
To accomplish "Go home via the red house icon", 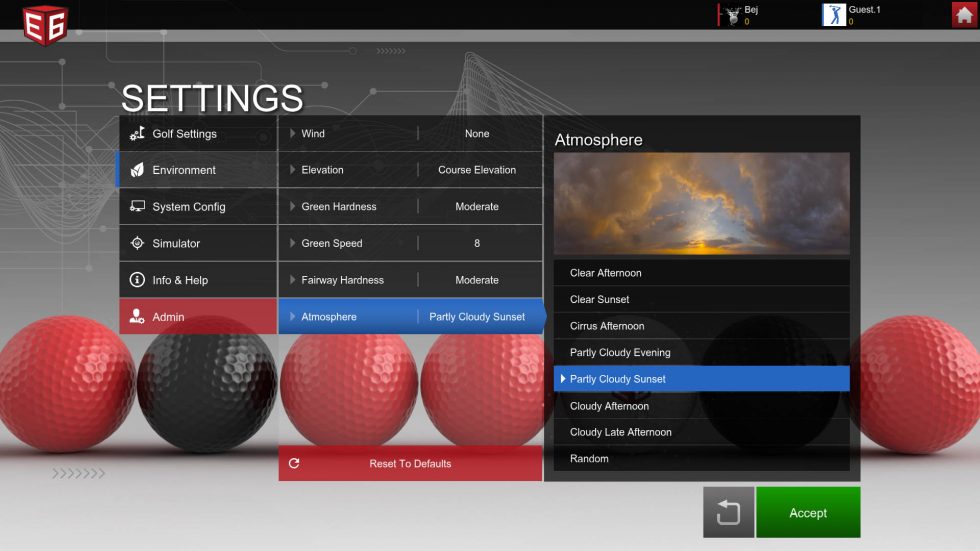I will pos(964,14).
